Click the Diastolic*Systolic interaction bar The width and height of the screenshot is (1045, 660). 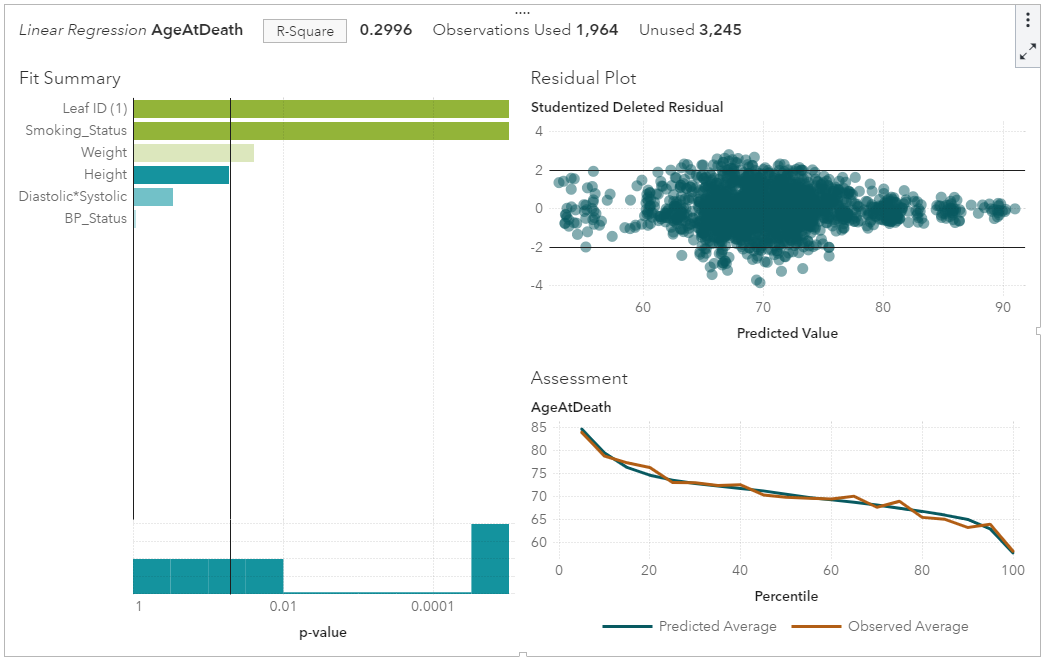coord(153,197)
